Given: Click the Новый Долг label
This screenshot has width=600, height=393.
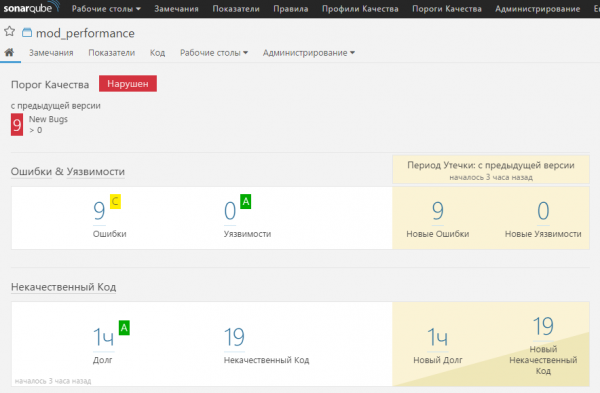Looking at the screenshot, I should 438,360.
